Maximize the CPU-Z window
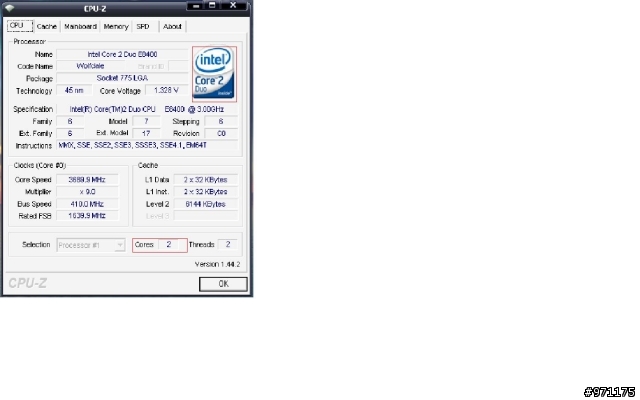Image resolution: width=640 pixels, height=400 pixels. [212, 6]
